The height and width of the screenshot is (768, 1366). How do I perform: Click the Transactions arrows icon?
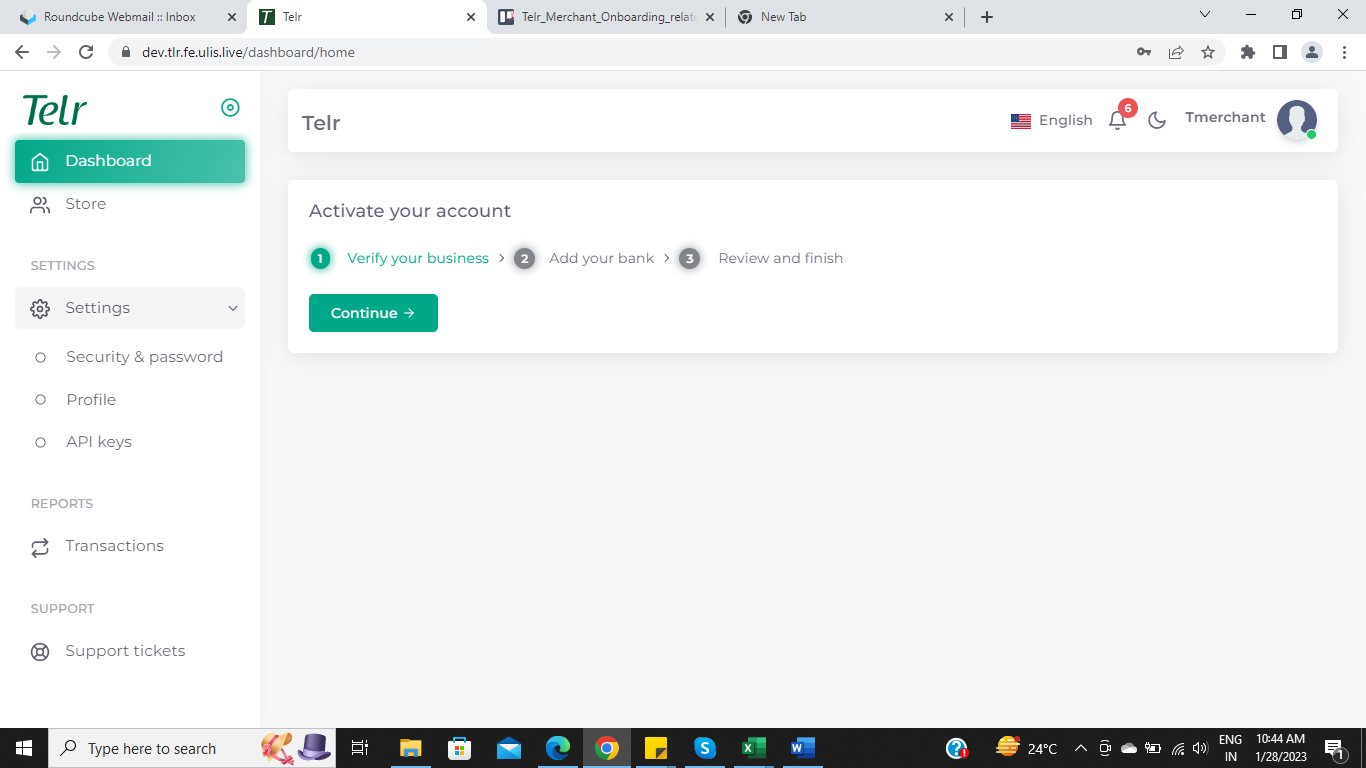tap(40, 547)
